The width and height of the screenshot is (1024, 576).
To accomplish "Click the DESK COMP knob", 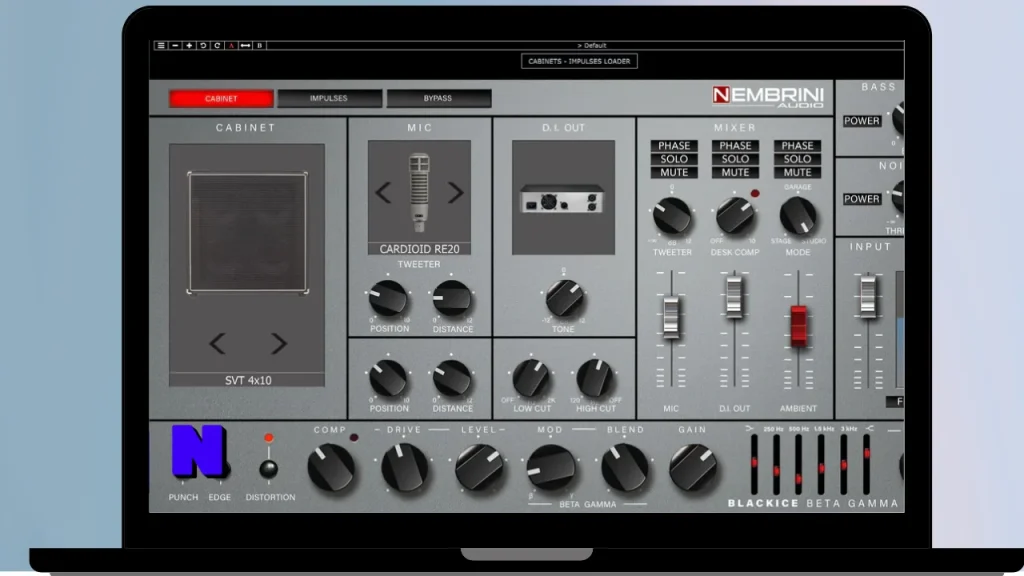I will (735, 216).
